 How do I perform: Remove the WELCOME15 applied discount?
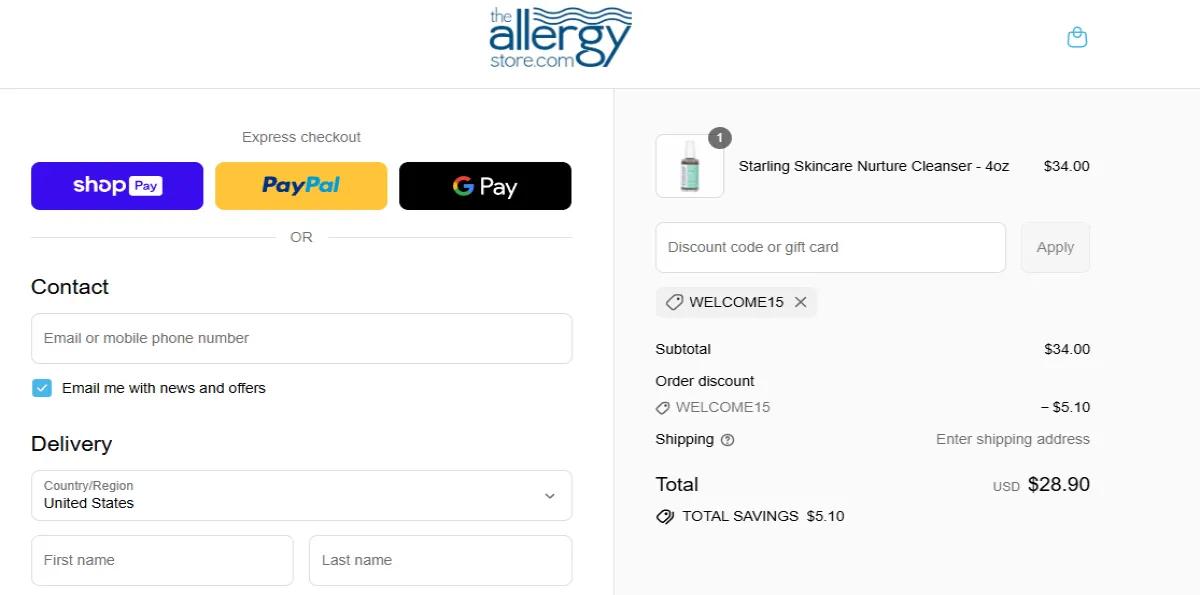pos(799,302)
